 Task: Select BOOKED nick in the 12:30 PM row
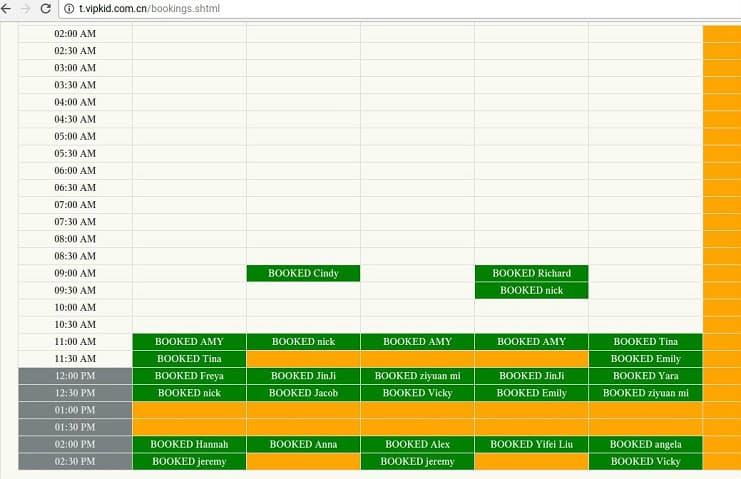pos(189,393)
